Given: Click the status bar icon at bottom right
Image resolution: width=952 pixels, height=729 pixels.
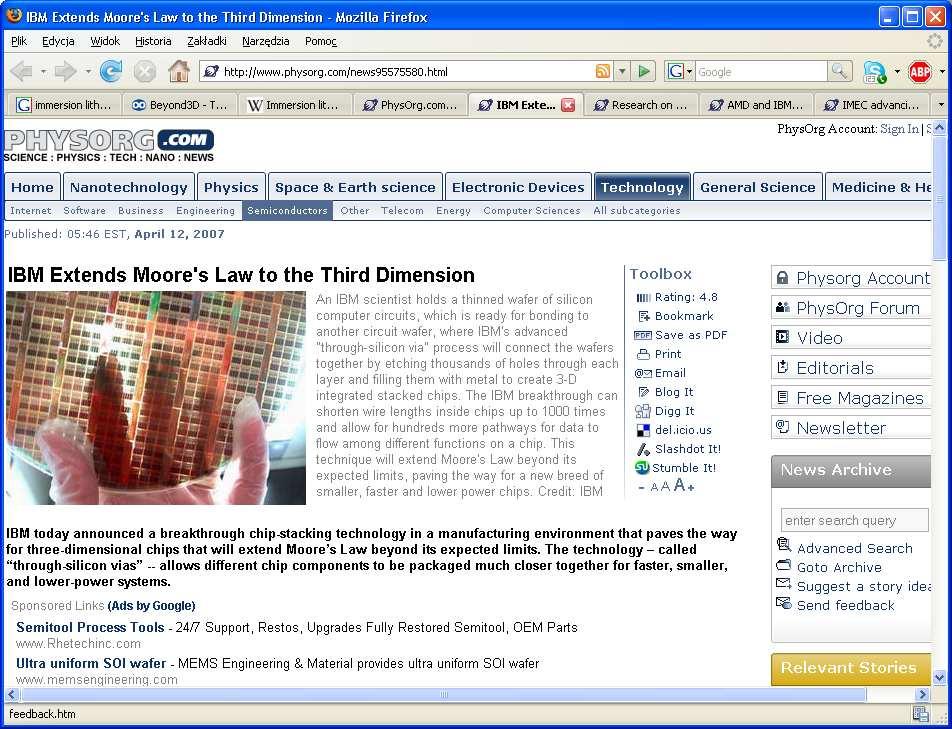Looking at the screenshot, I should 920,714.
